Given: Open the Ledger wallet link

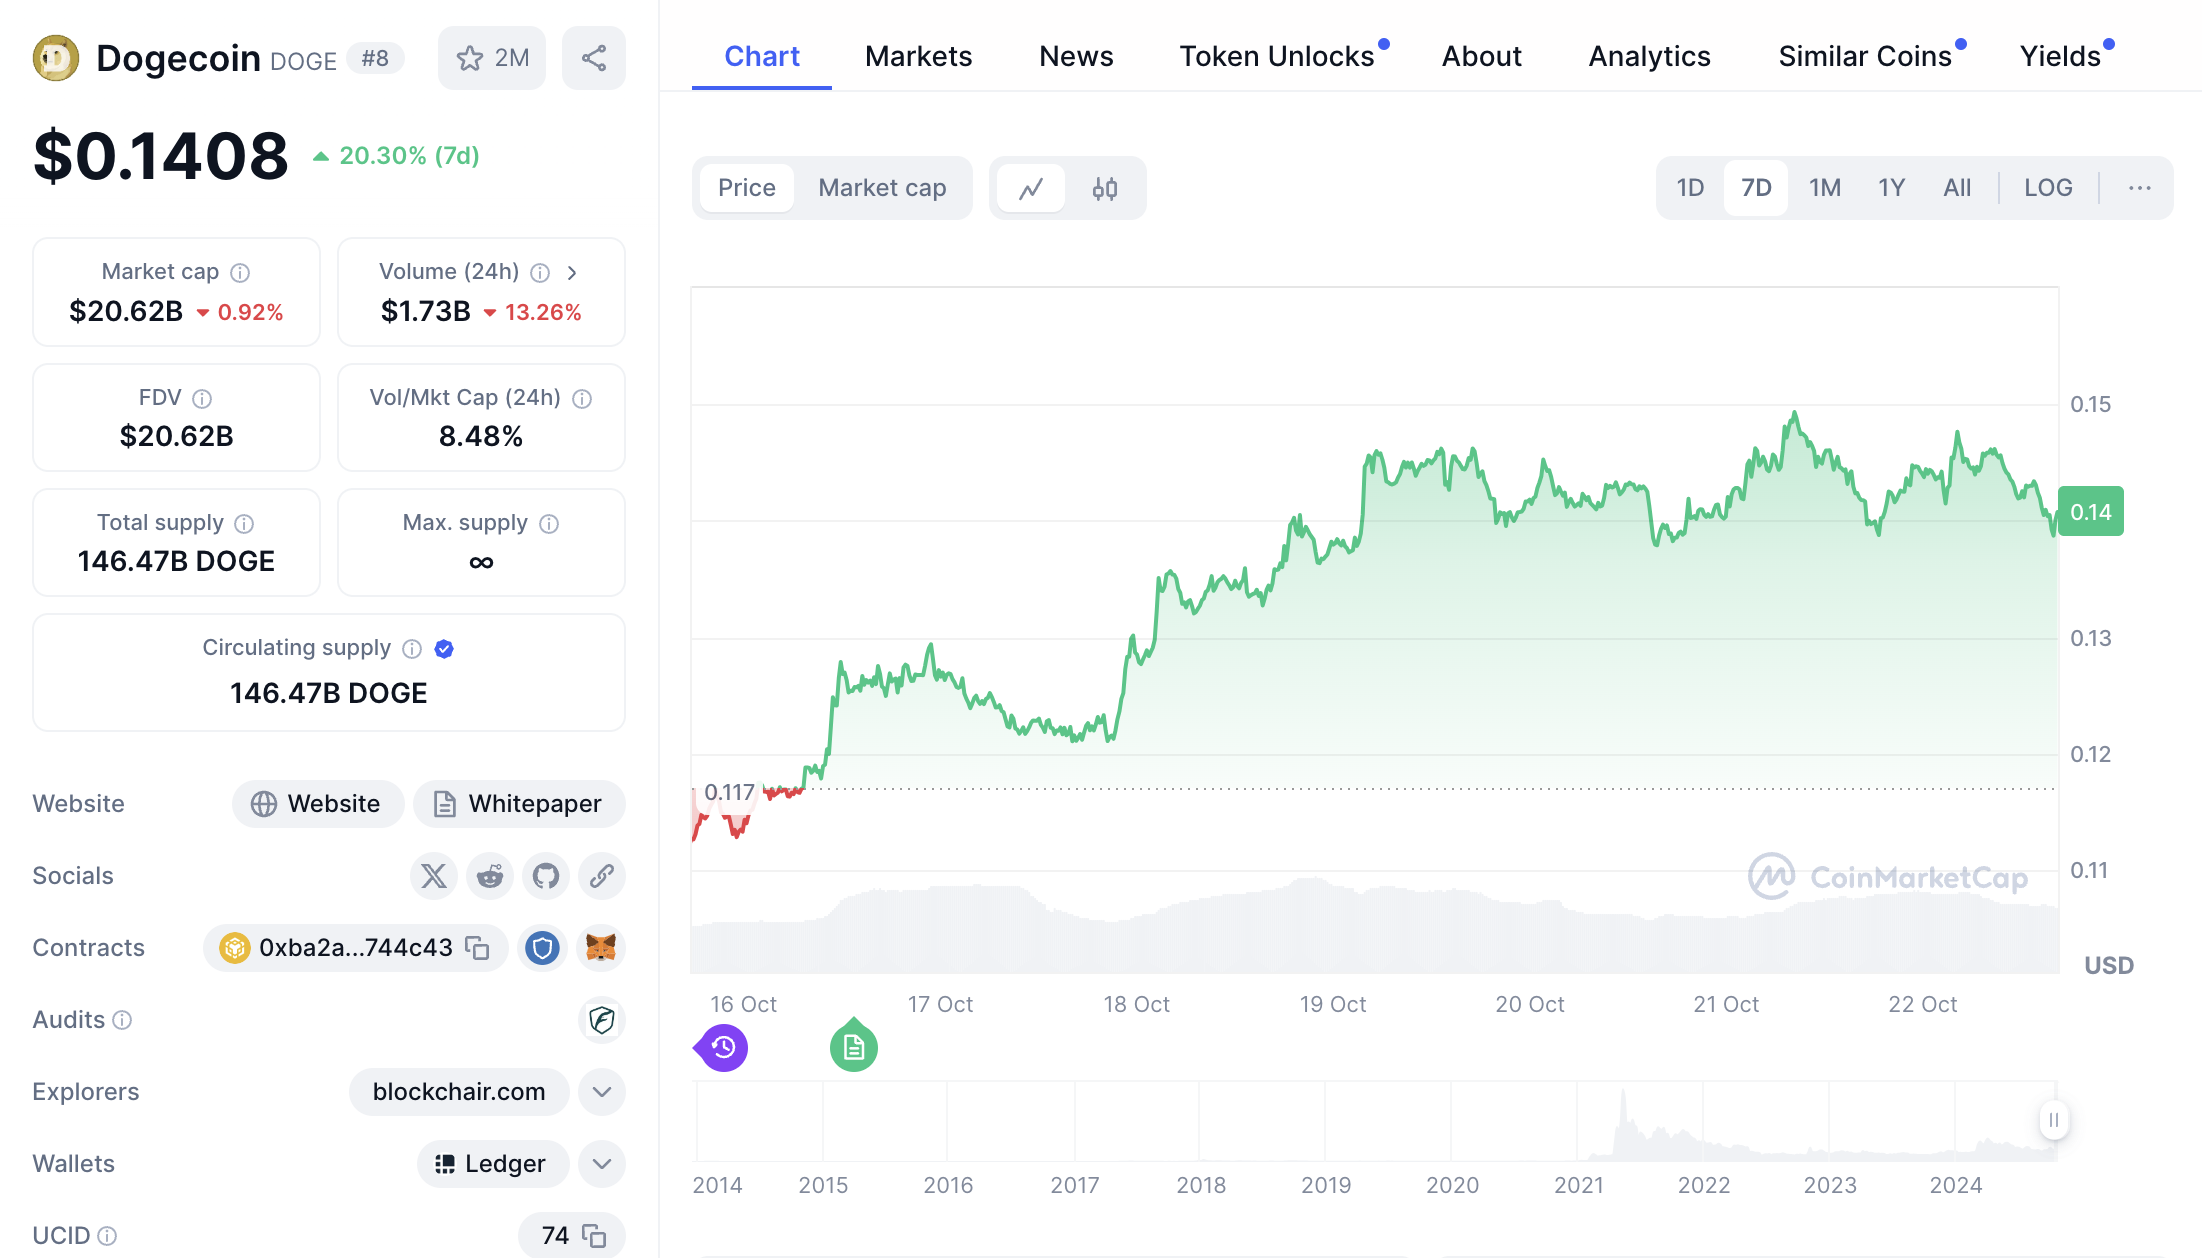Looking at the screenshot, I should pos(493,1164).
